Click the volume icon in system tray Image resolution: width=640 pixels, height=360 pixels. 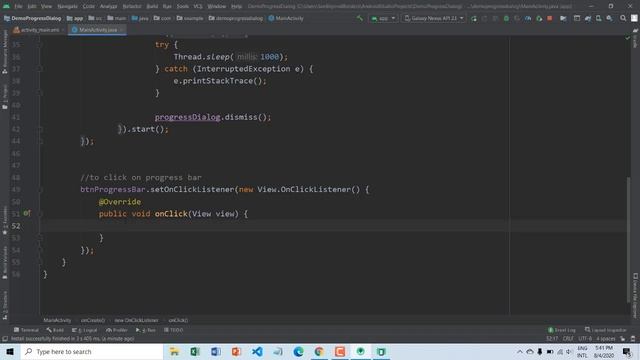[569, 351]
